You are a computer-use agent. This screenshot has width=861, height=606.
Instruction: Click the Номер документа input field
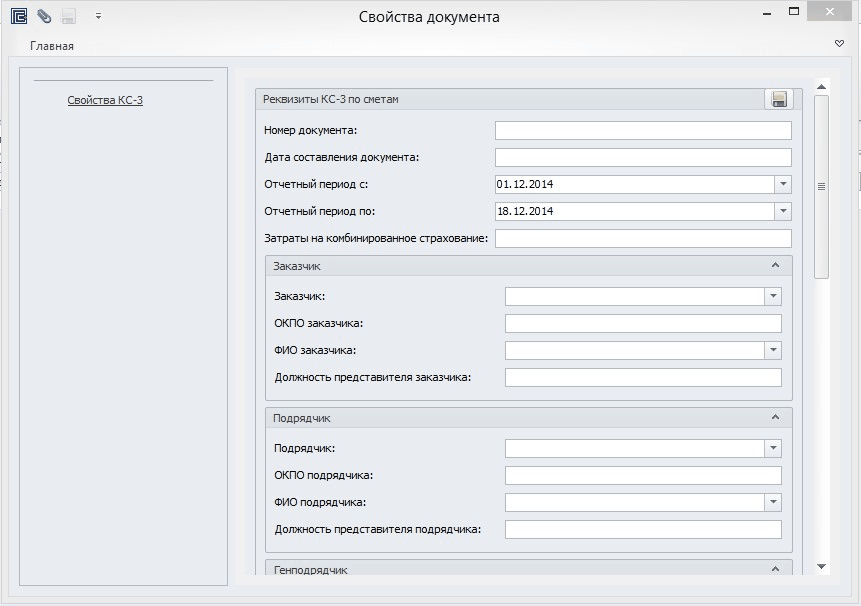click(643, 131)
